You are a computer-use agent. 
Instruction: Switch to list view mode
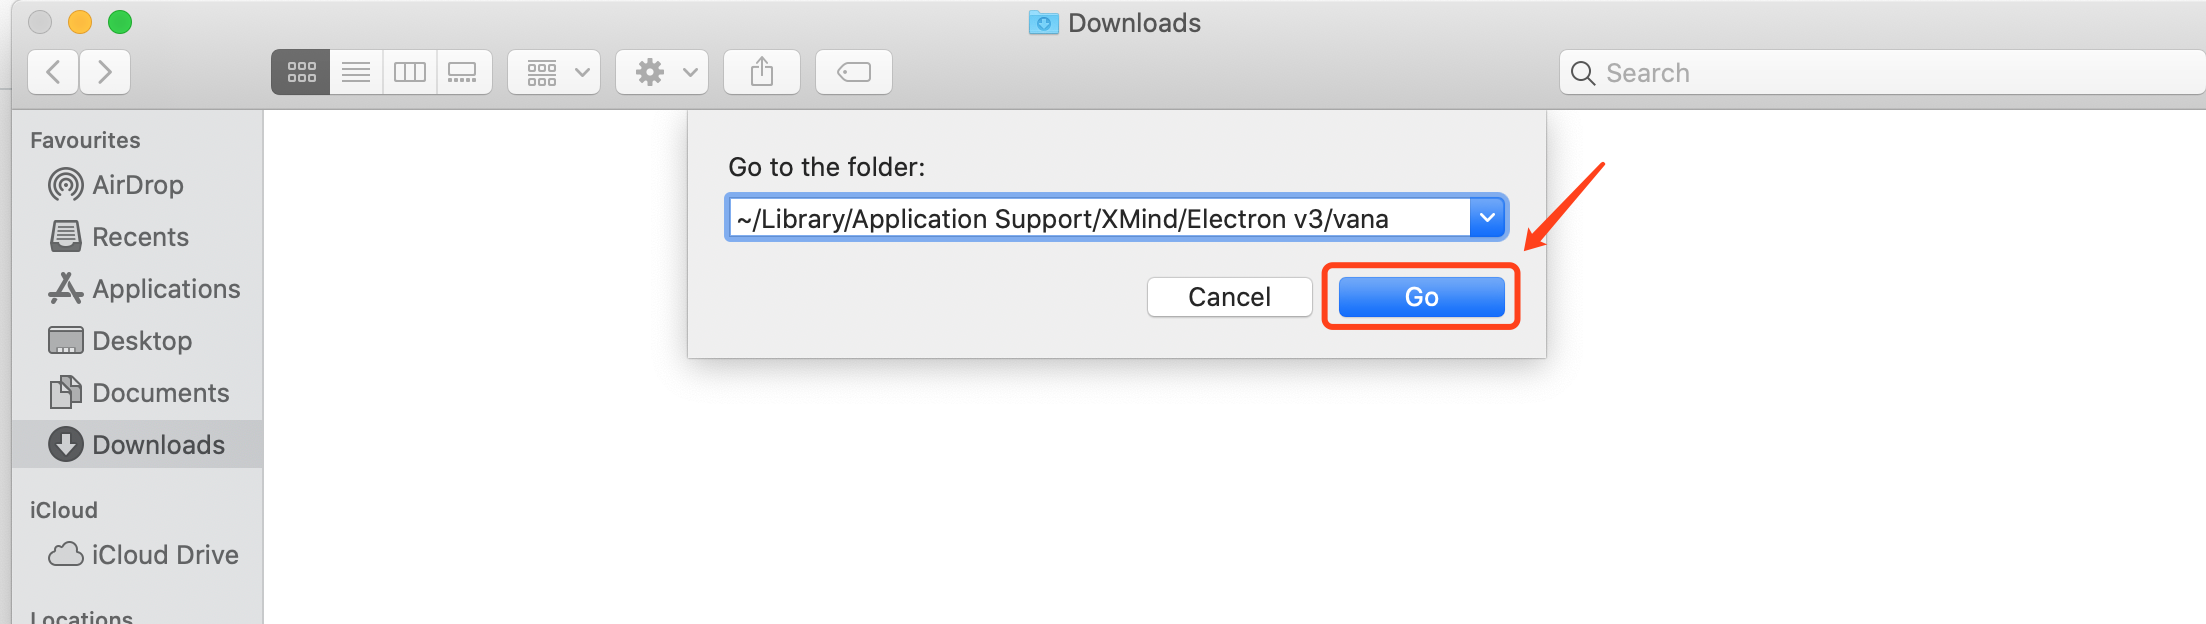point(356,72)
